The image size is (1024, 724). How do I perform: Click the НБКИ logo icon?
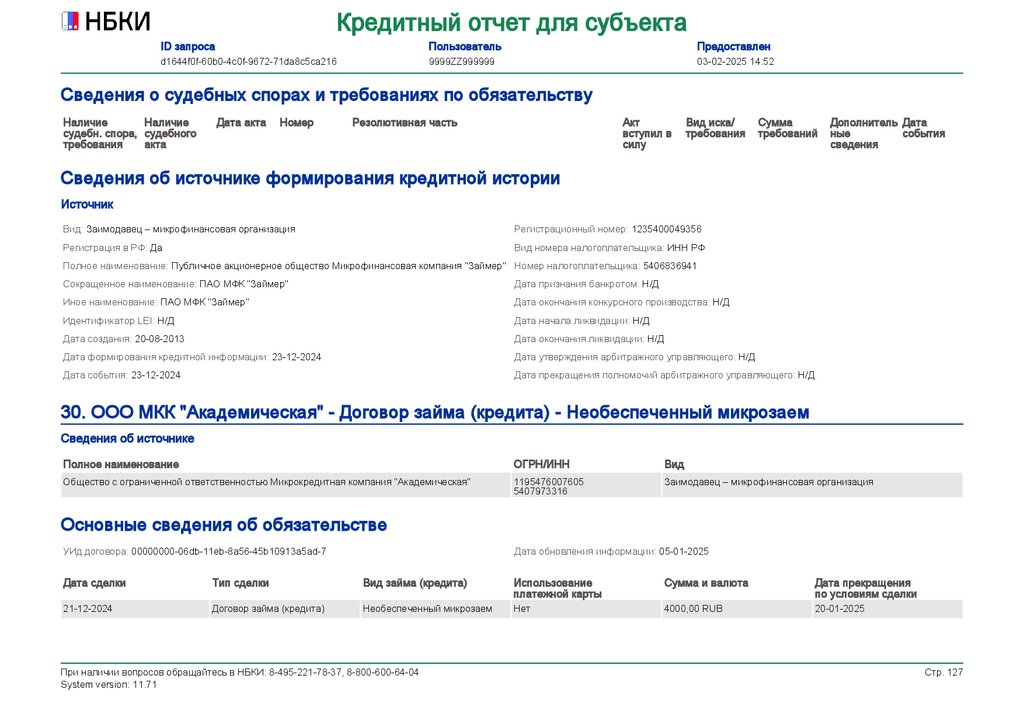(x=70, y=22)
